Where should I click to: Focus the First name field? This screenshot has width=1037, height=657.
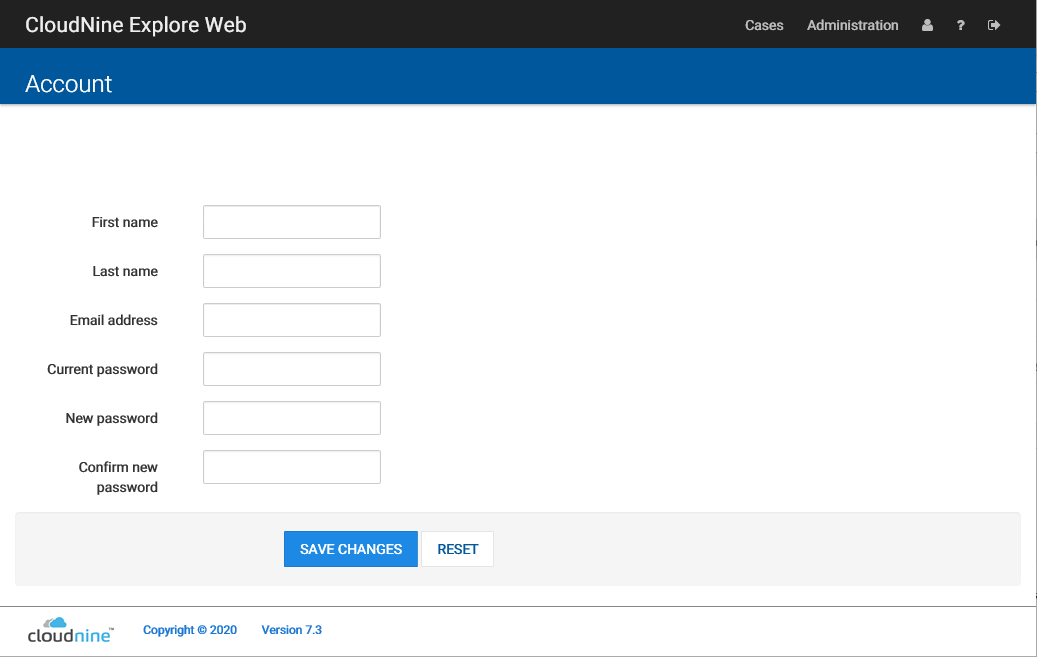pos(292,222)
